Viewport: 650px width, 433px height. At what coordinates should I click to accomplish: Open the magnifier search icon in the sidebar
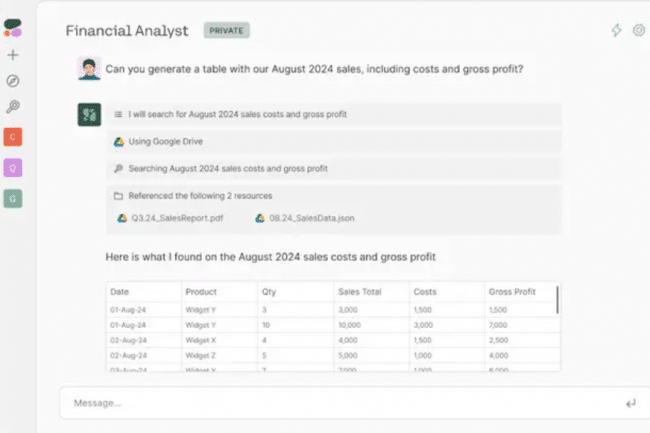[x=13, y=106]
